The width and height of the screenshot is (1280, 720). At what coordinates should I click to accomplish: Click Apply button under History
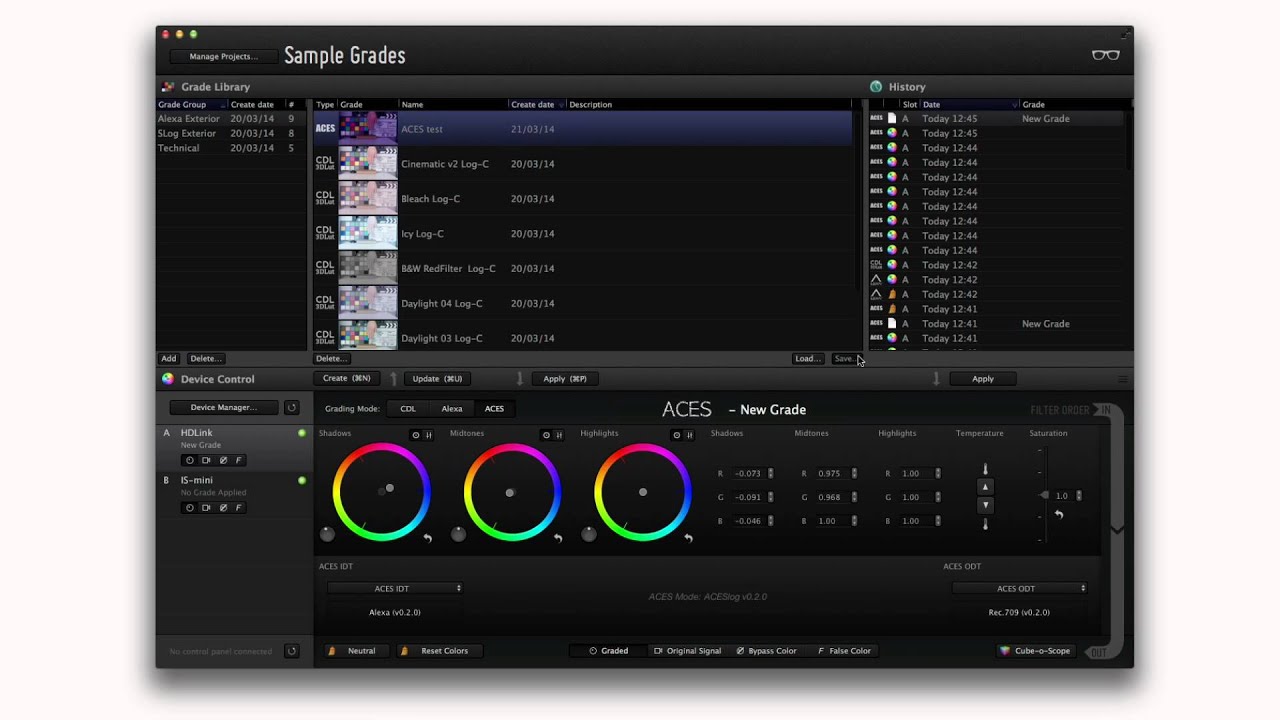pos(983,379)
